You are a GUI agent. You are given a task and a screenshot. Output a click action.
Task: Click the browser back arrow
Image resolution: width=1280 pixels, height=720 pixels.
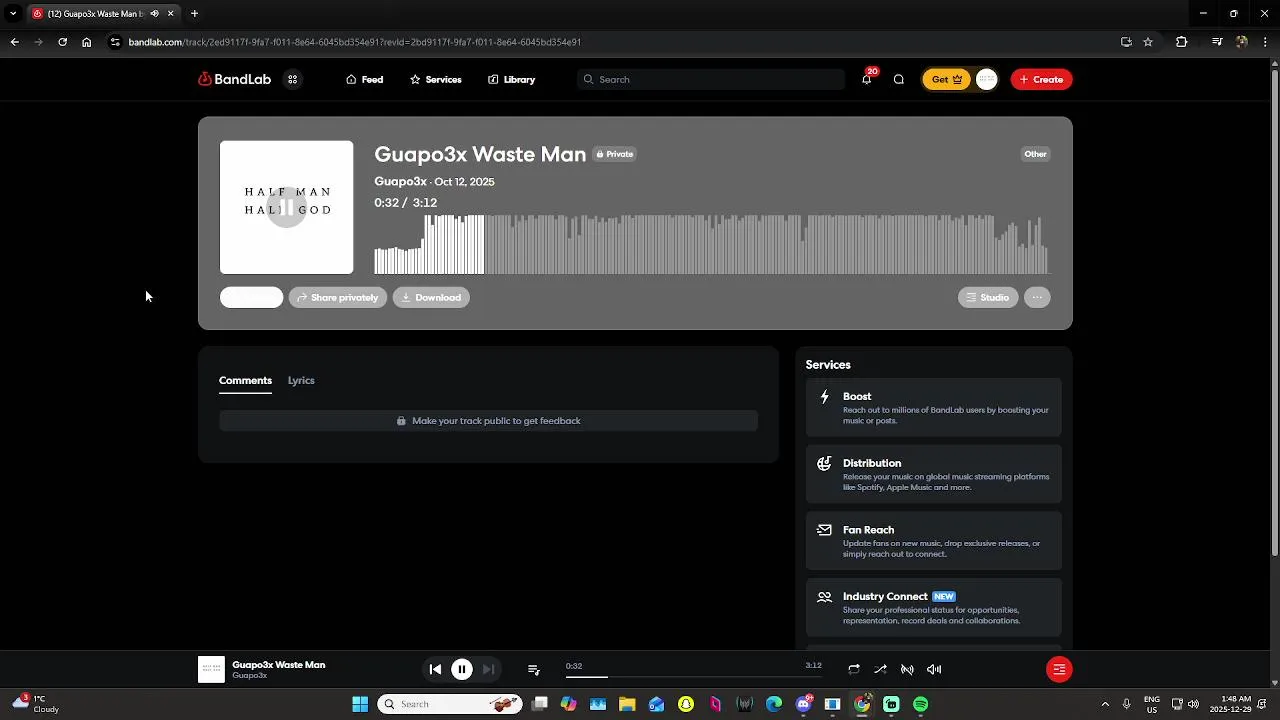click(14, 42)
